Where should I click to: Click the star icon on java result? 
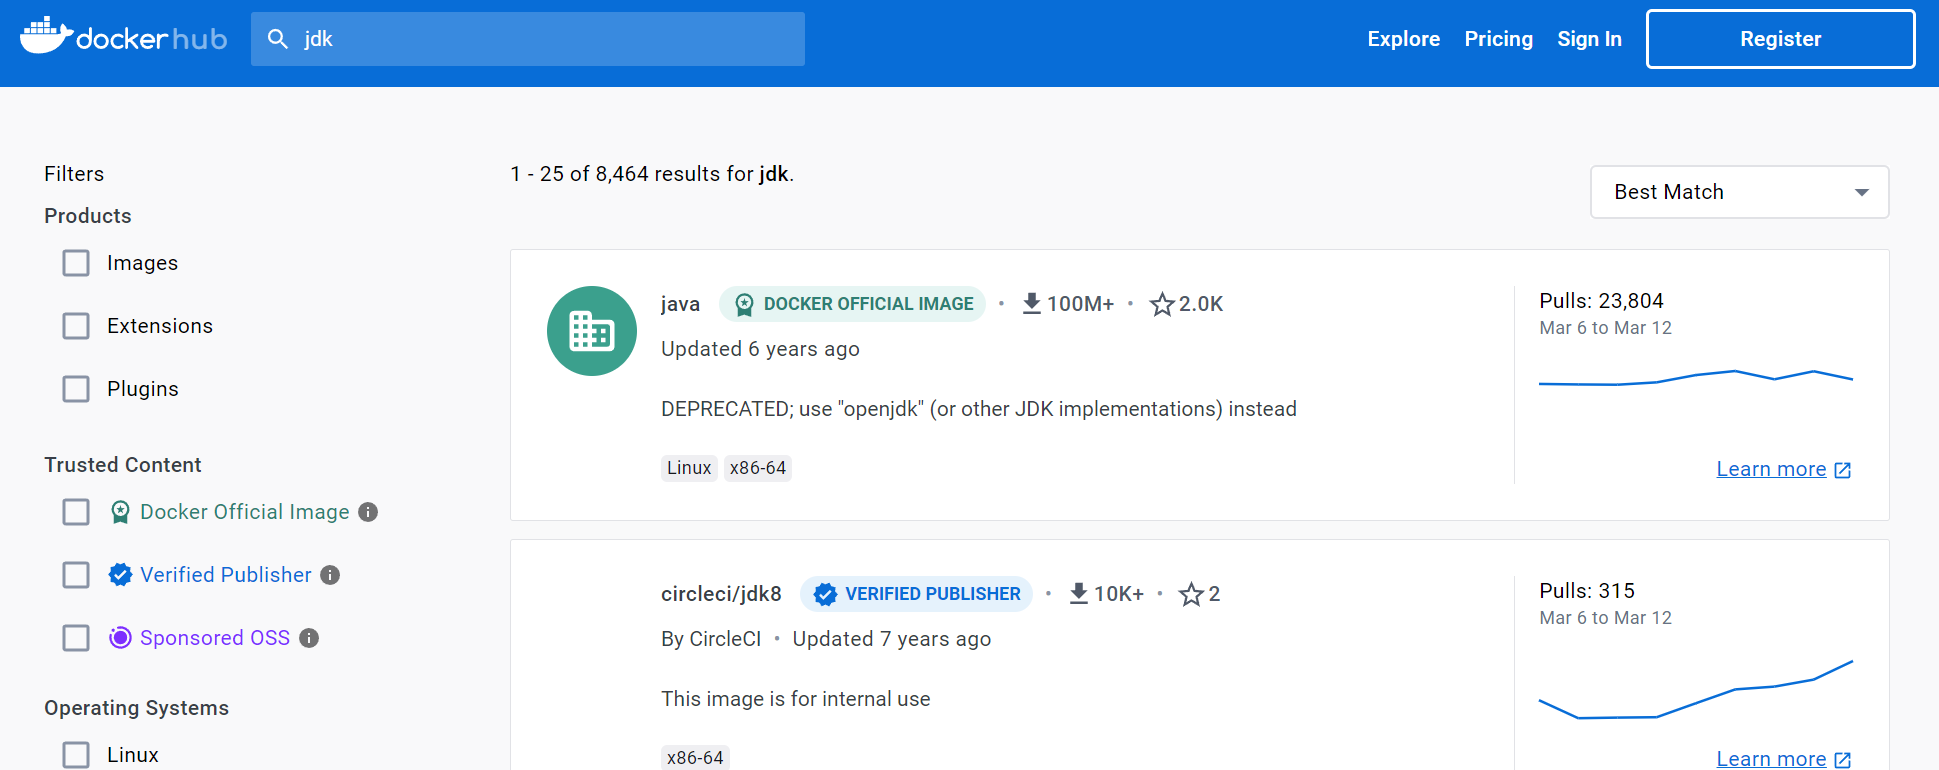[x=1161, y=304]
